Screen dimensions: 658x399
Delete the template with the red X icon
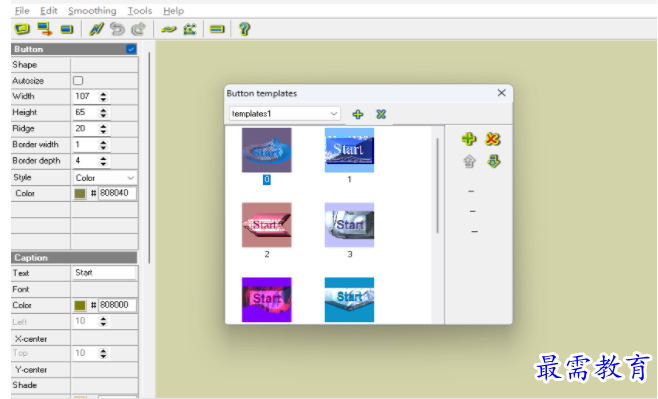coord(493,139)
